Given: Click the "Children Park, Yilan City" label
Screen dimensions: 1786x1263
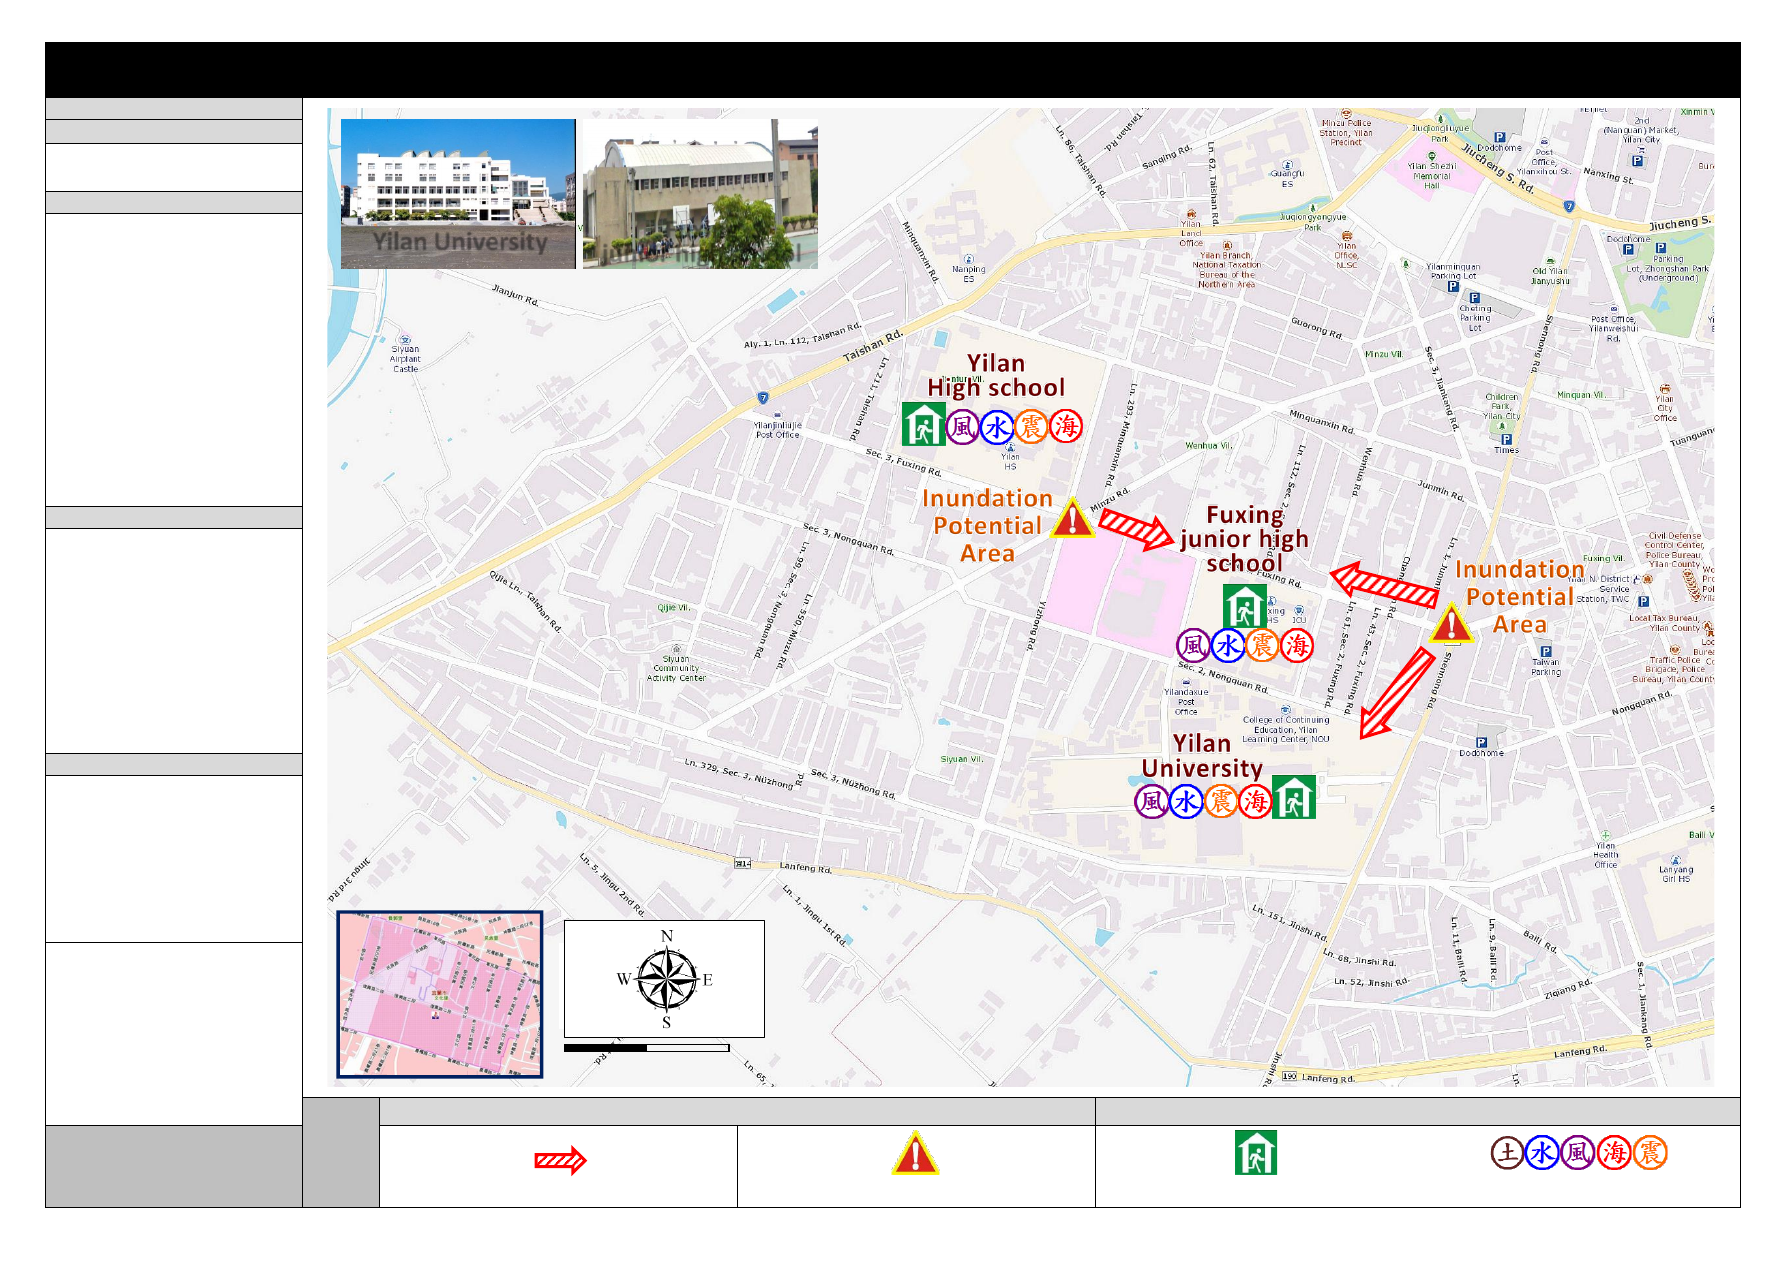Looking at the screenshot, I should tap(1501, 406).
